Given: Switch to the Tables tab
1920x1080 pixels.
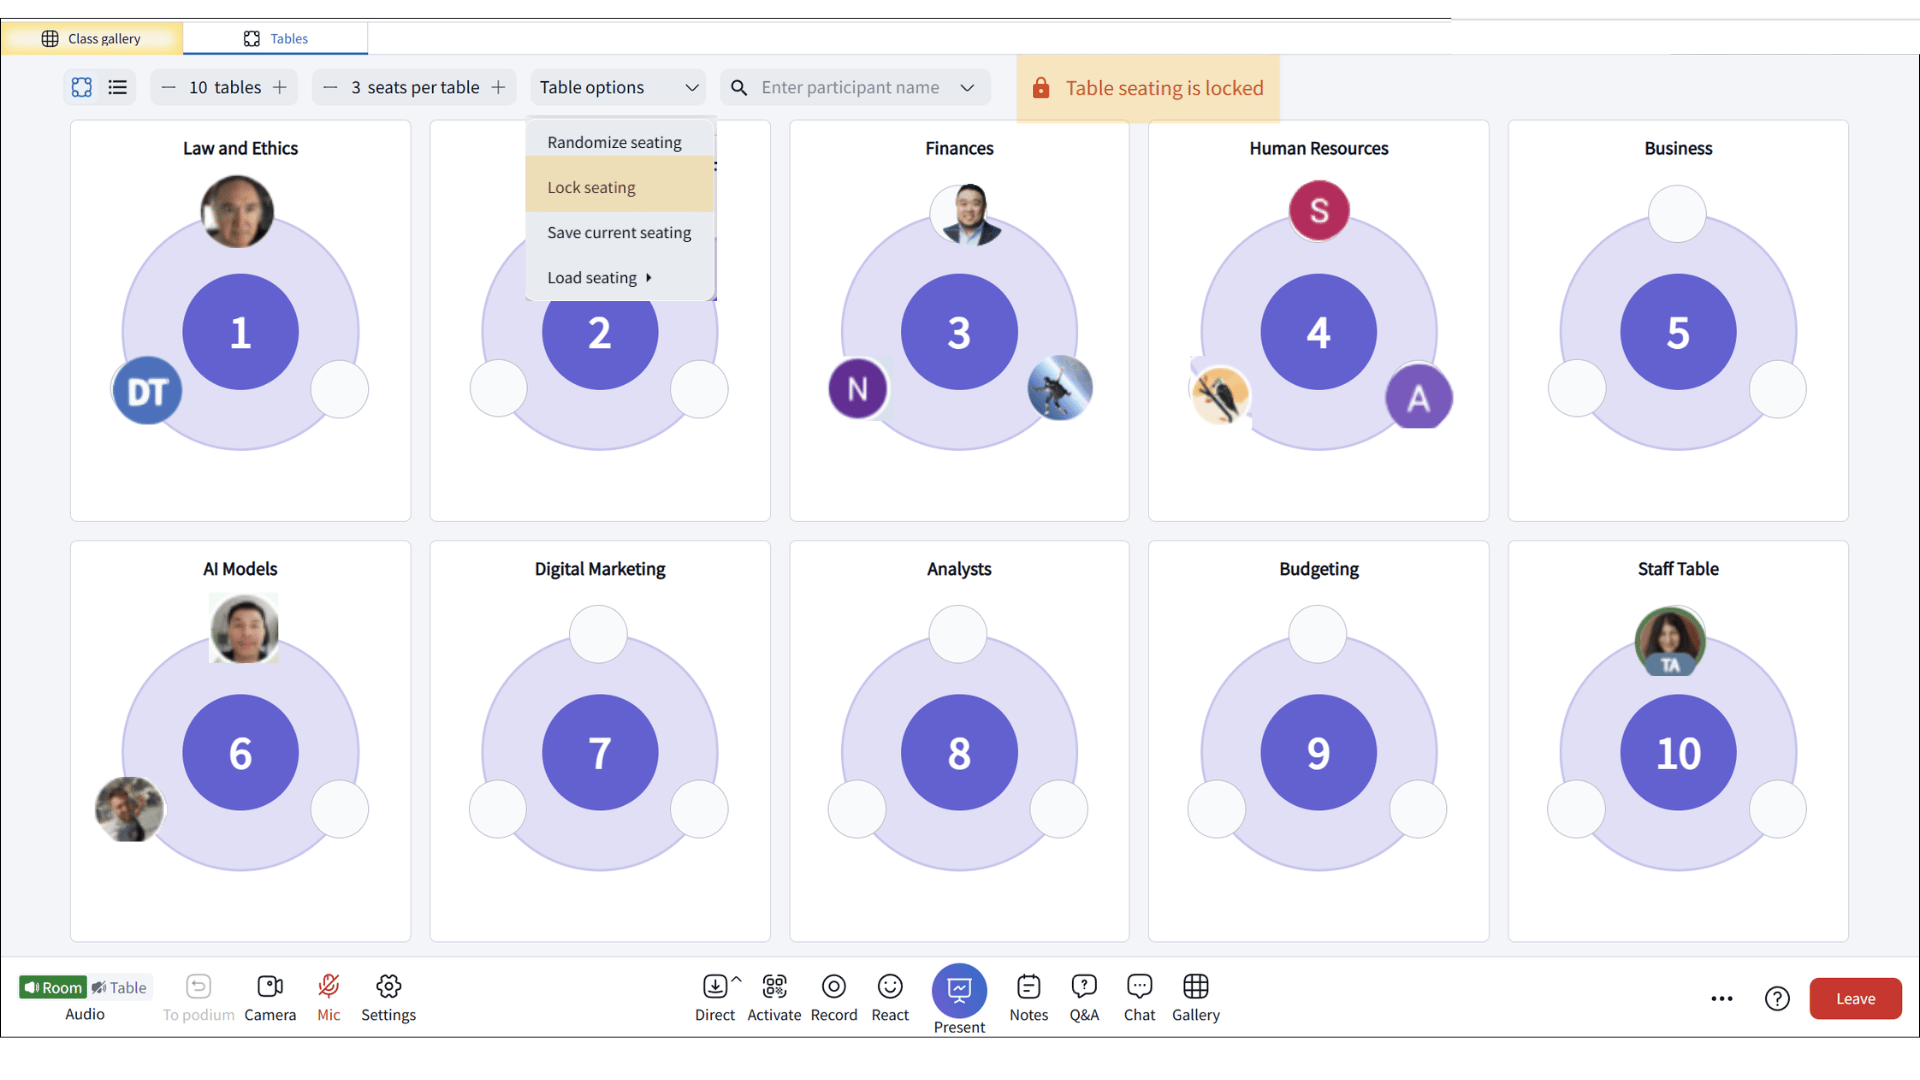Looking at the screenshot, I should coord(276,38).
